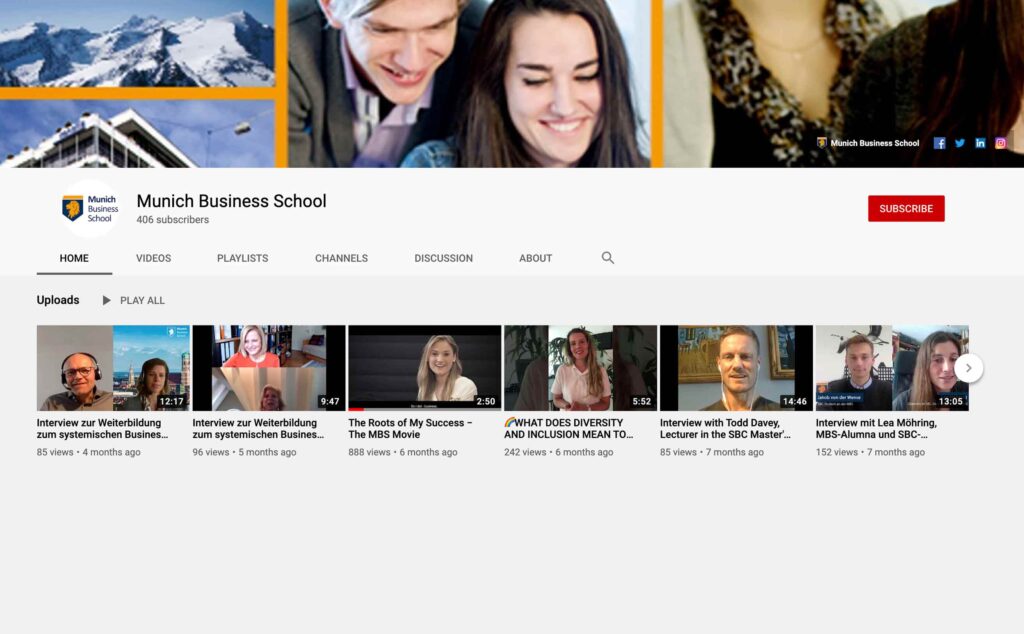1024x634 pixels.
Task: Open the Discussion tab
Action: pyautogui.click(x=443, y=259)
